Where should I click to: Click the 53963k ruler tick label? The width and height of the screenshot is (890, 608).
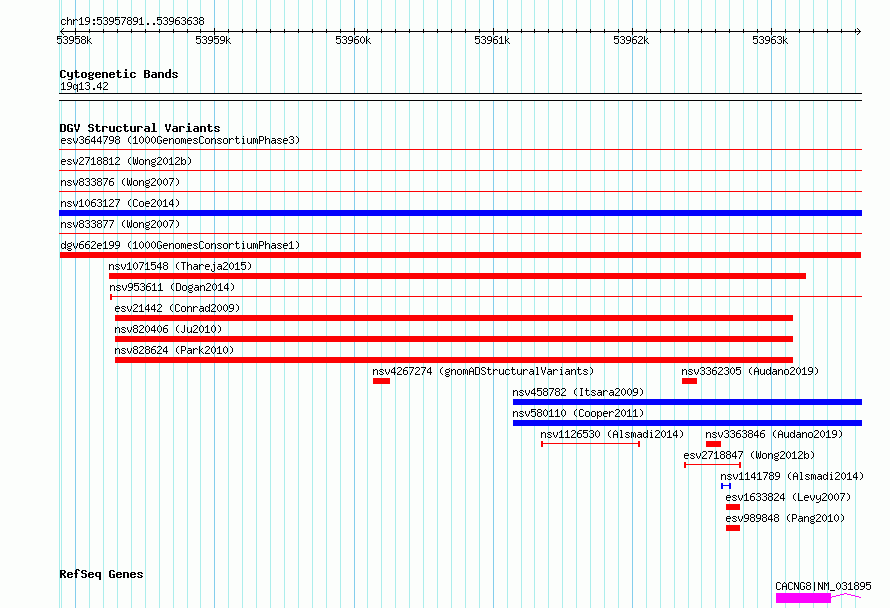[x=770, y=40]
